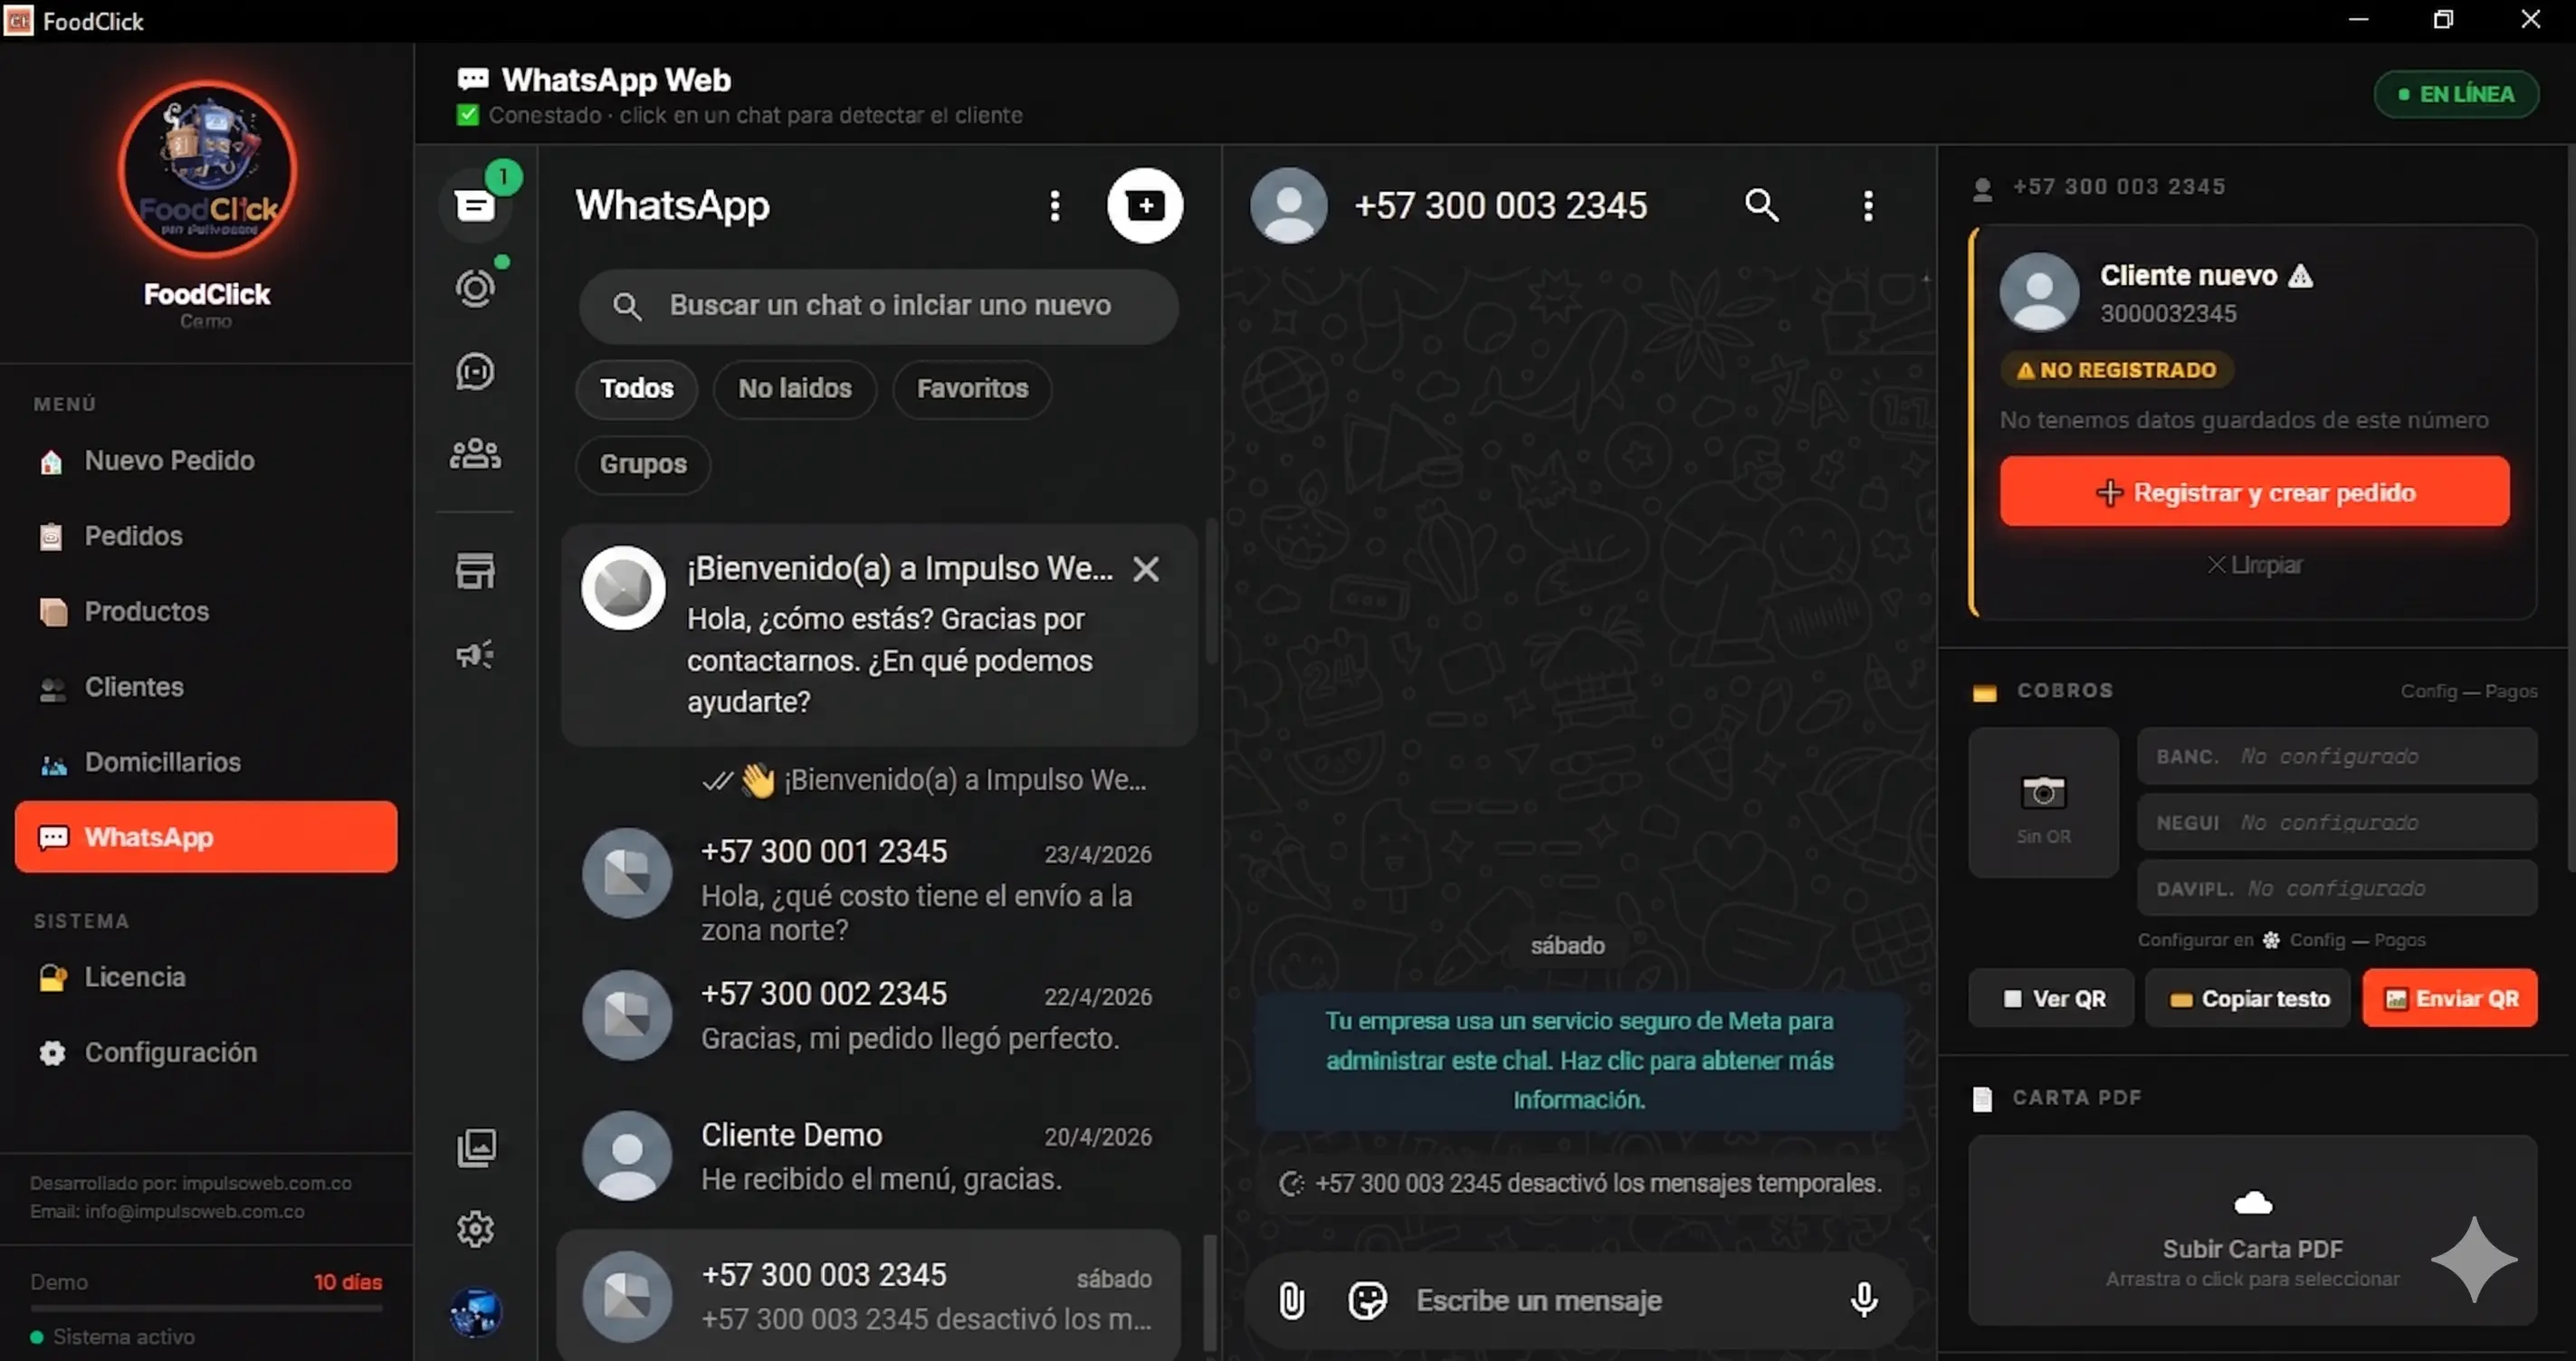This screenshot has height=1361, width=2576.
Task: Open Nuevo Pedido in the menu
Action: (x=206, y=460)
